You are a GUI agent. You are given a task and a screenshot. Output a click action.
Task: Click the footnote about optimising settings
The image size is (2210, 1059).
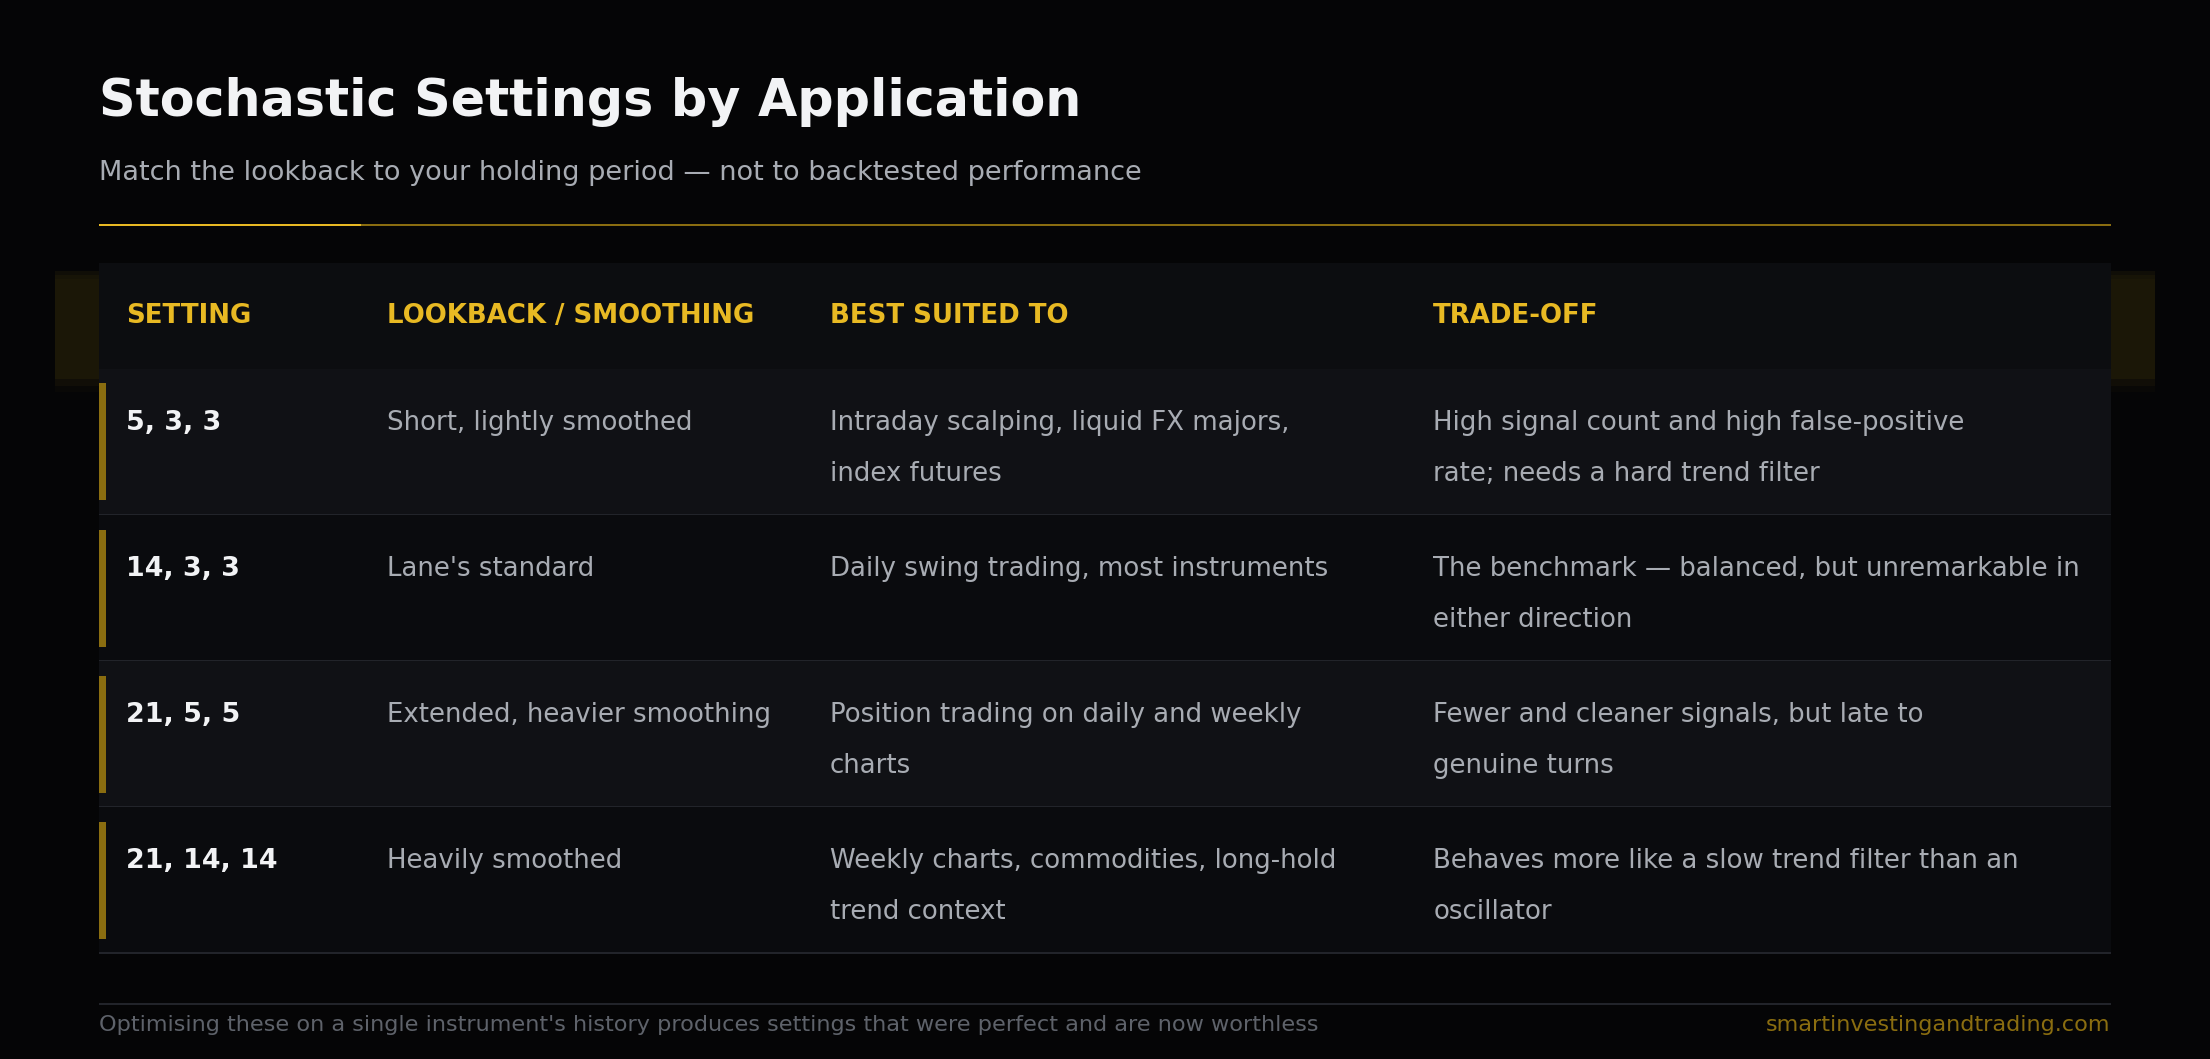tap(708, 1025)
